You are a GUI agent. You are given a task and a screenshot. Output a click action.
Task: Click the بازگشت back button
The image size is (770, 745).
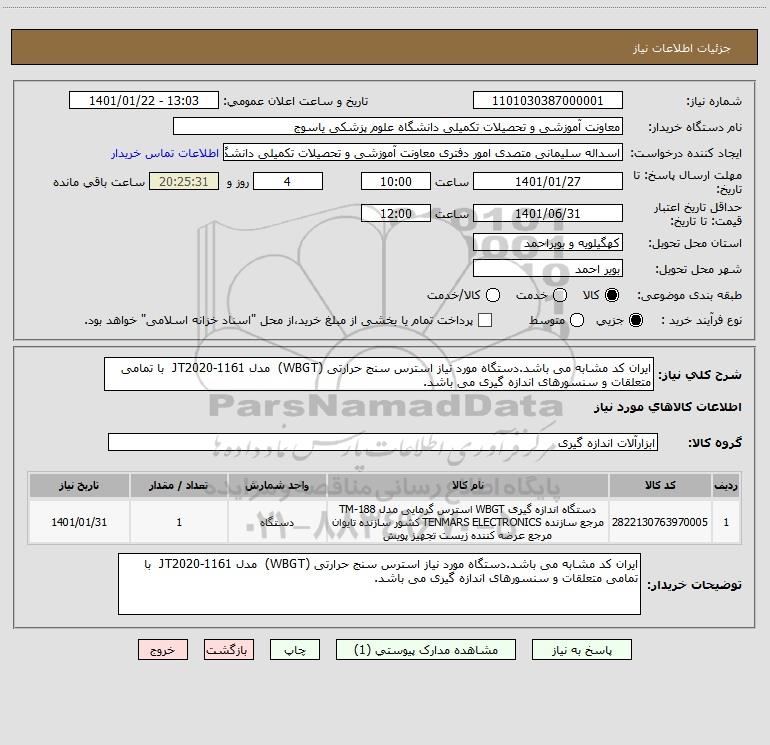pyautogui.click(x=229, y=650)
